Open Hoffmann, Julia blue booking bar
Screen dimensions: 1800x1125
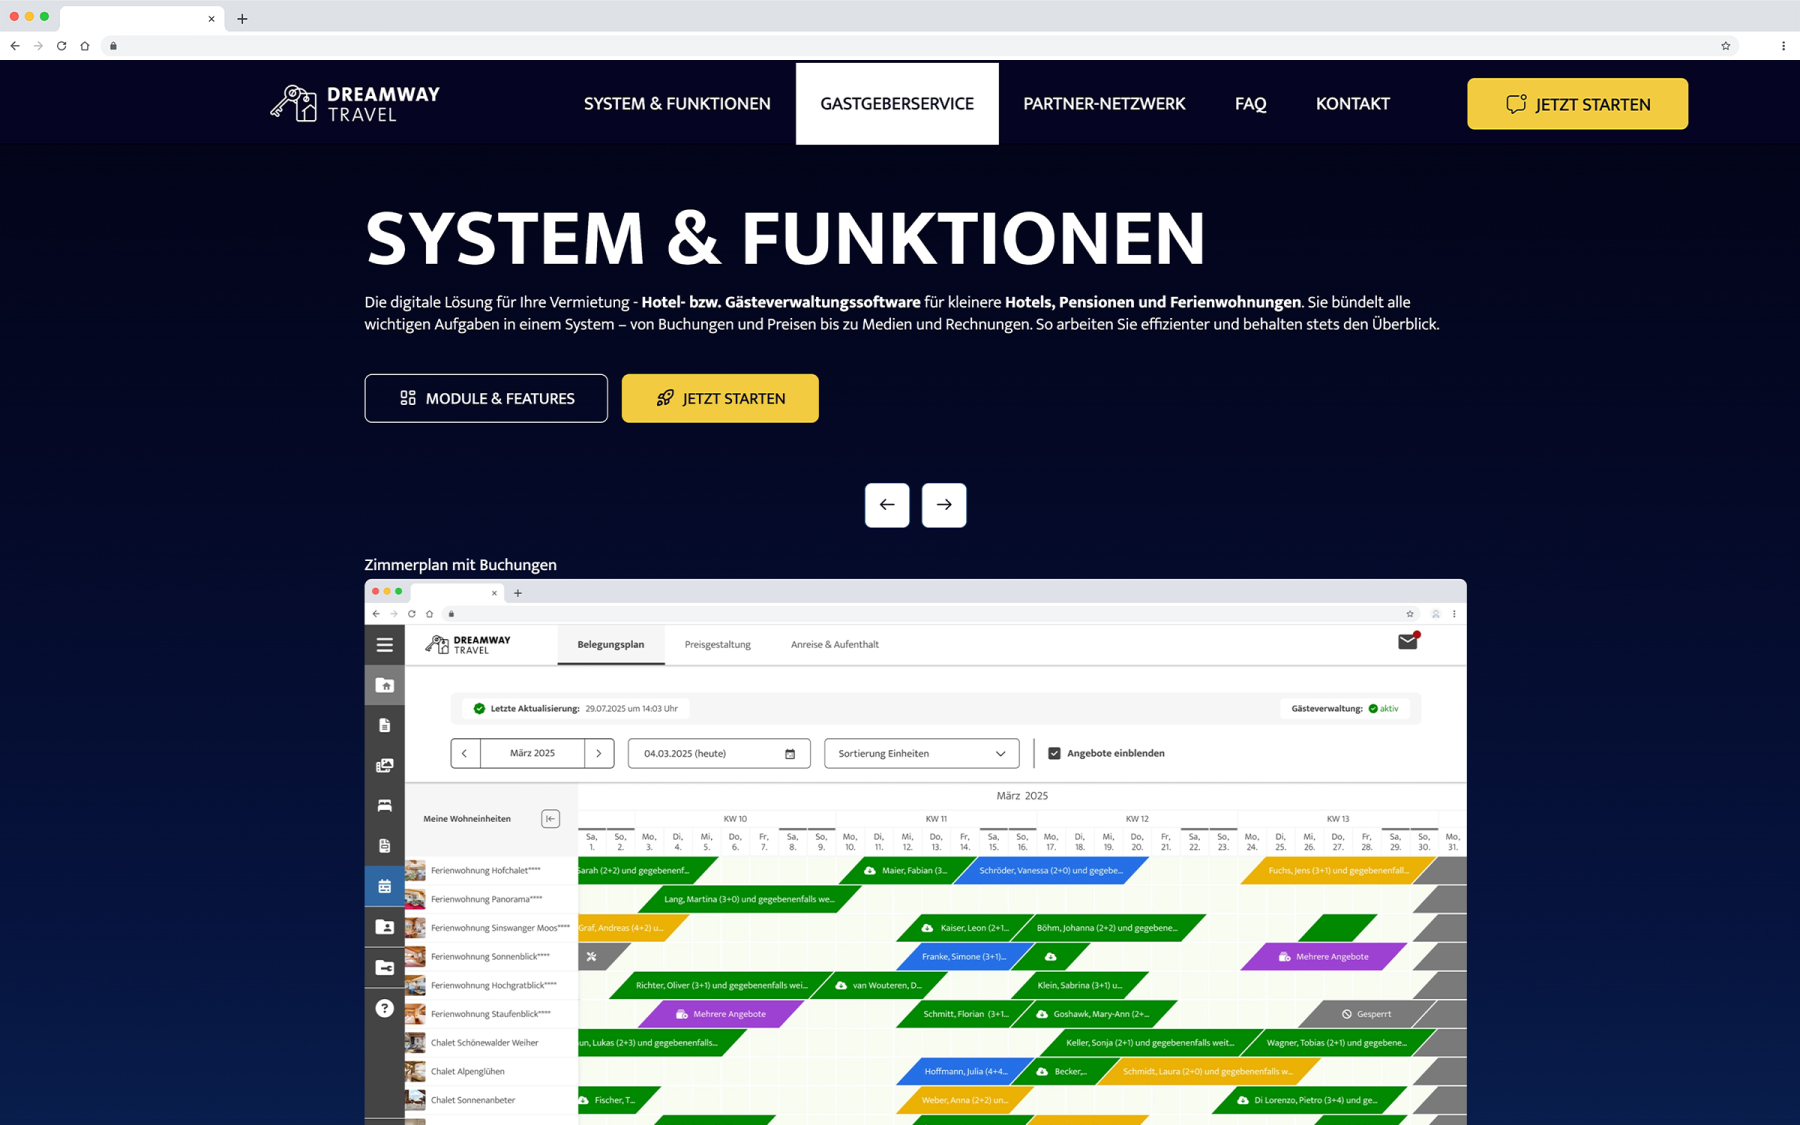pyautogui.click(x=965, y=1072)
